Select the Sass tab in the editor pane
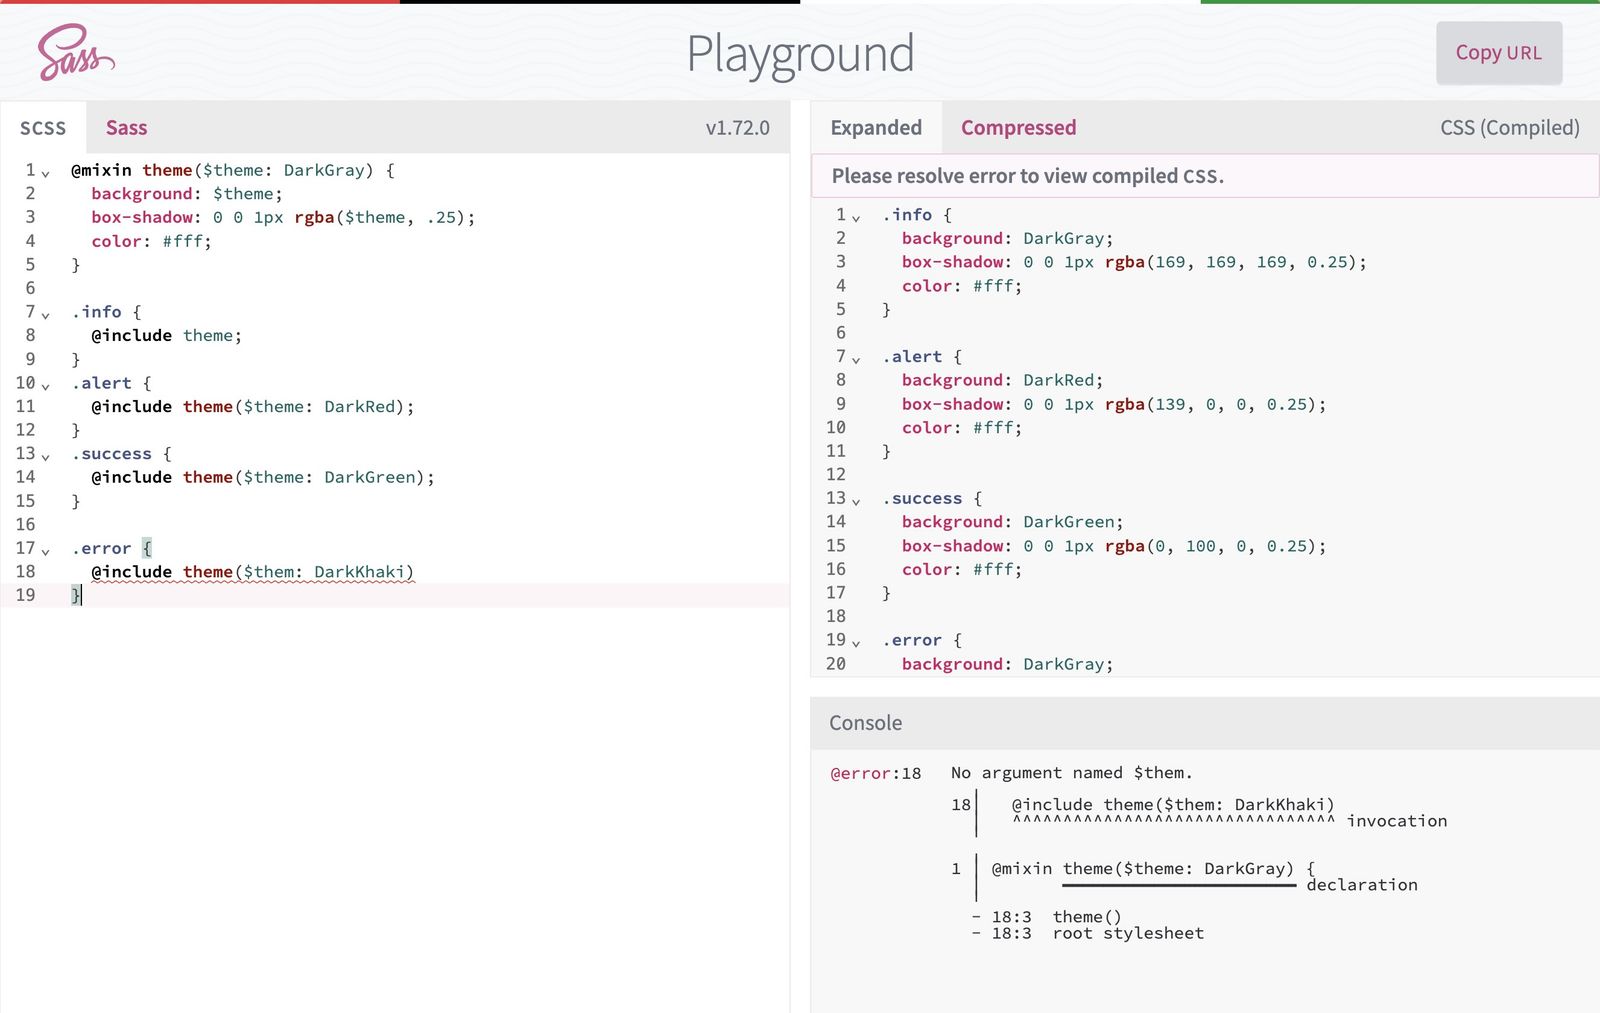This screenshot has width=1600, height=1013. [127, 128]
